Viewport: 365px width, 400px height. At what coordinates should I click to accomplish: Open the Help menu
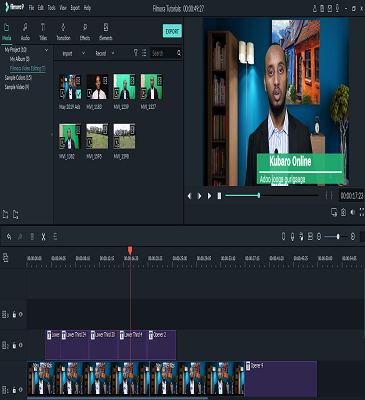click(x=87, y=8)
